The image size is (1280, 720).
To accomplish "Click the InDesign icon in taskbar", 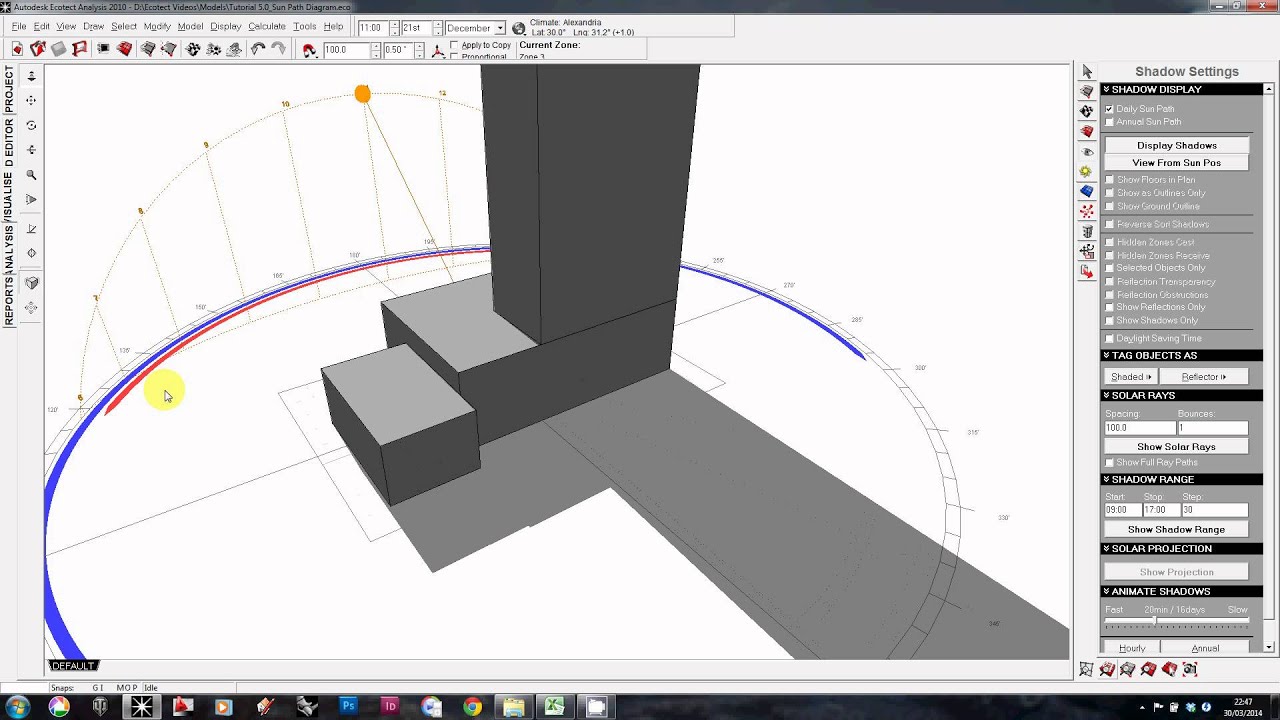I will 390,706.
